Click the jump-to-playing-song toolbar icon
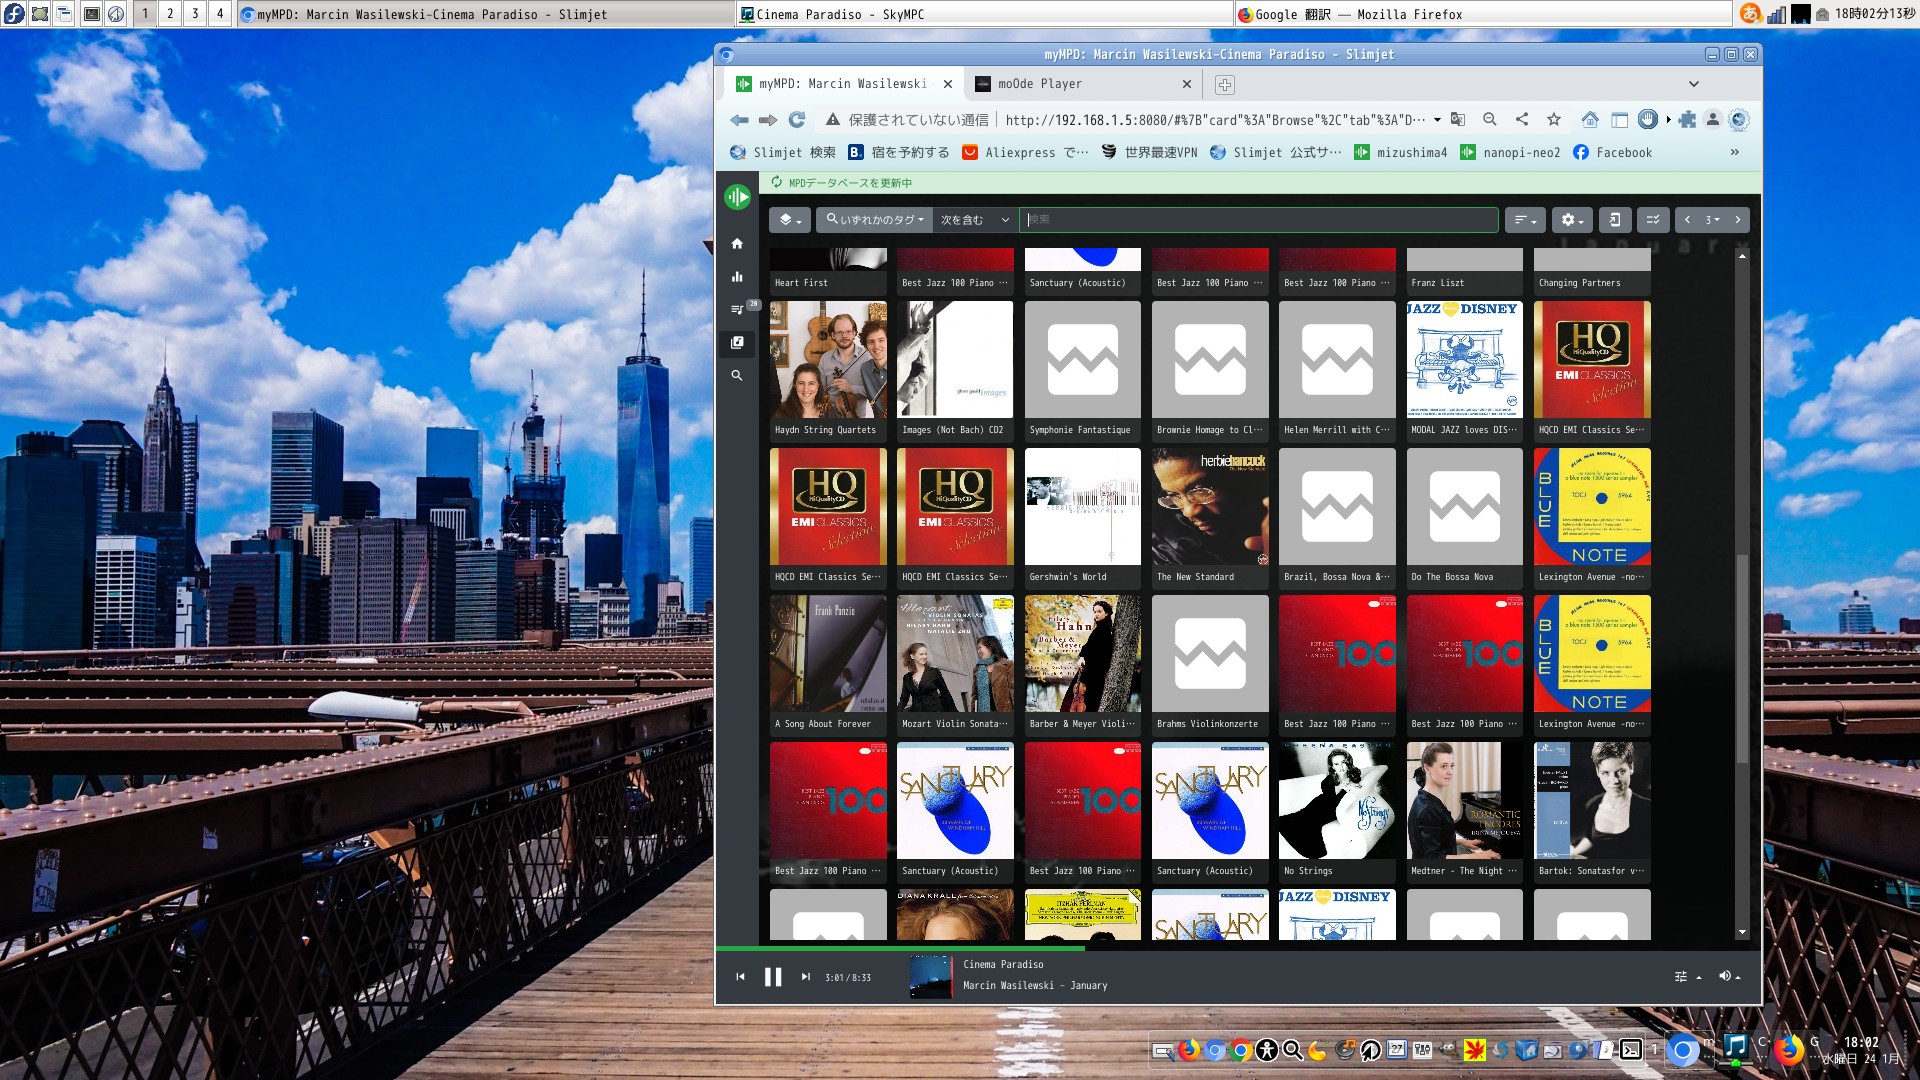The width and height of the screenshot is (1920, 1080). point(1614,220)
